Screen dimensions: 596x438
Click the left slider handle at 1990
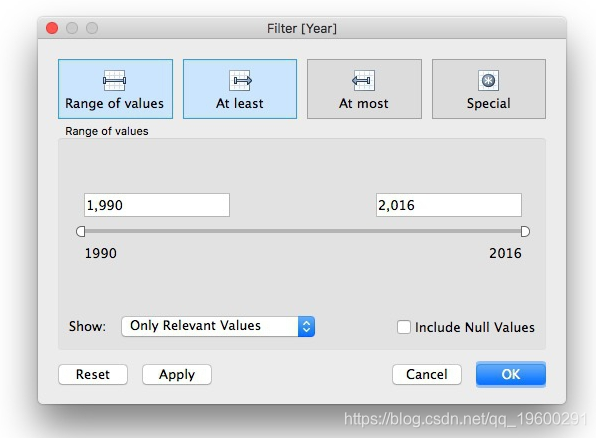point(81,231)
